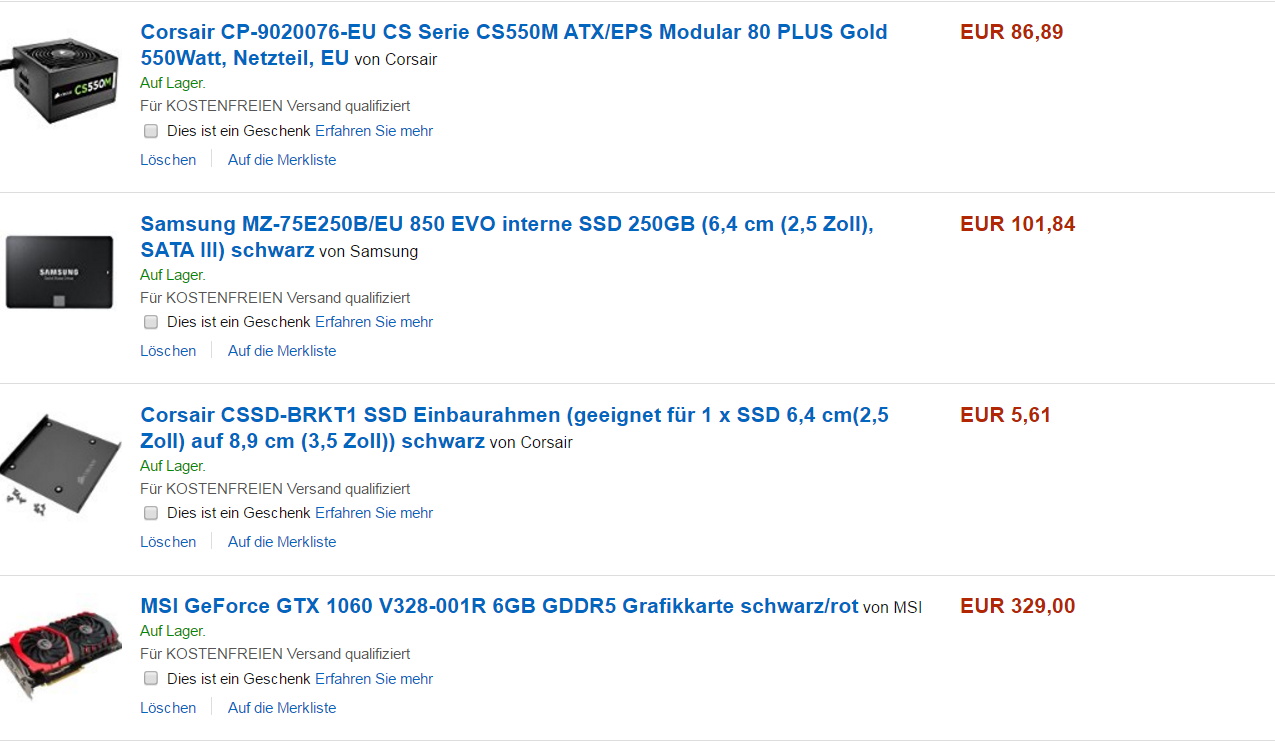Check gift box for MSI GeForce GTX 1060
Screen dimensions: 1275x743
click(x=151, y=678)
